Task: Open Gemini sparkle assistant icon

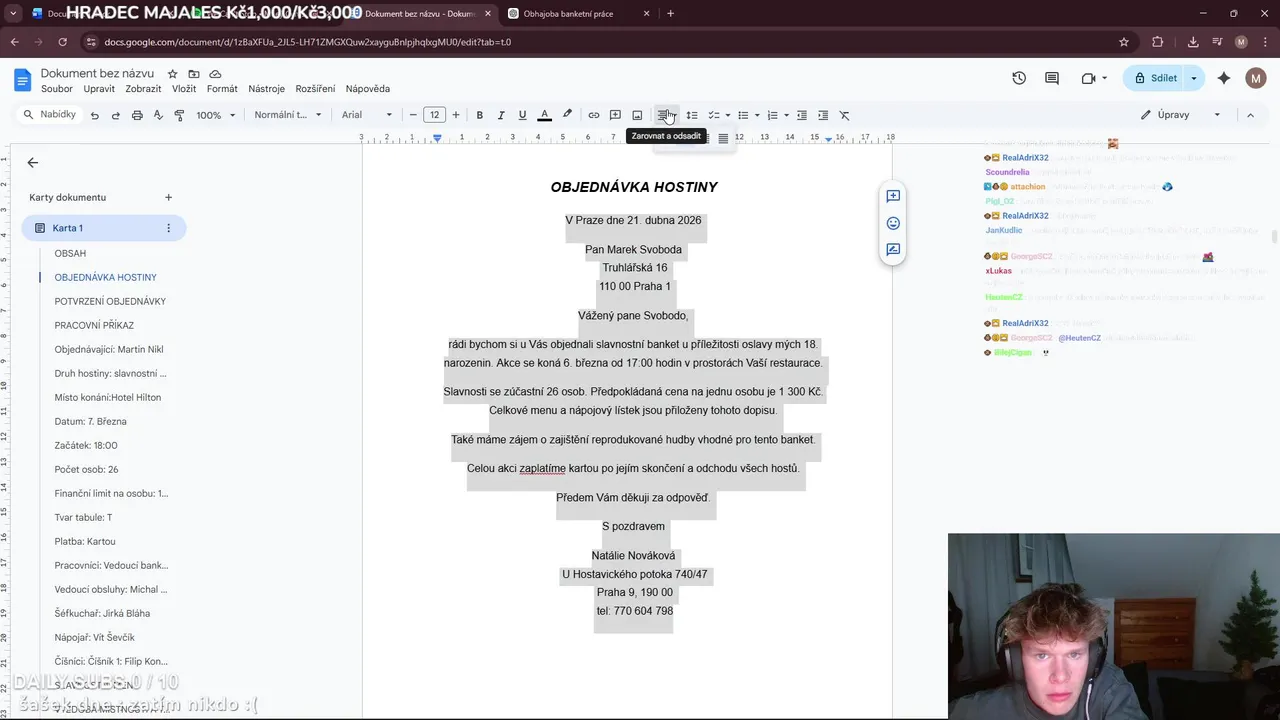Action: coord(1224,78)
